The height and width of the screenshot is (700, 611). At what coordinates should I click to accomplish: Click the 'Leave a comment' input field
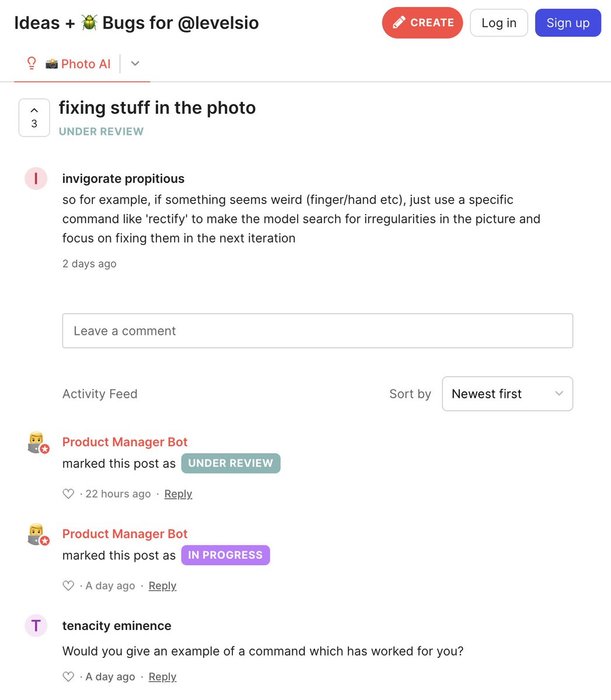pyautogui.click(x=317, y=331)
